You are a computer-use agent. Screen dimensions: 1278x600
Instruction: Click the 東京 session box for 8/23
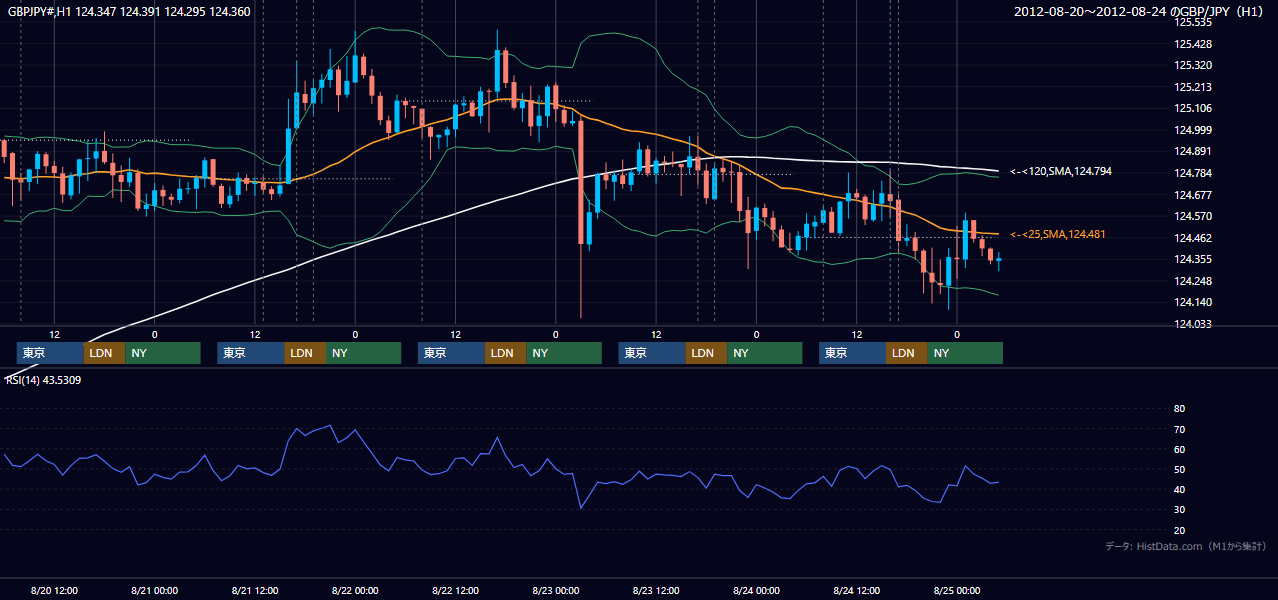(652, 353)
